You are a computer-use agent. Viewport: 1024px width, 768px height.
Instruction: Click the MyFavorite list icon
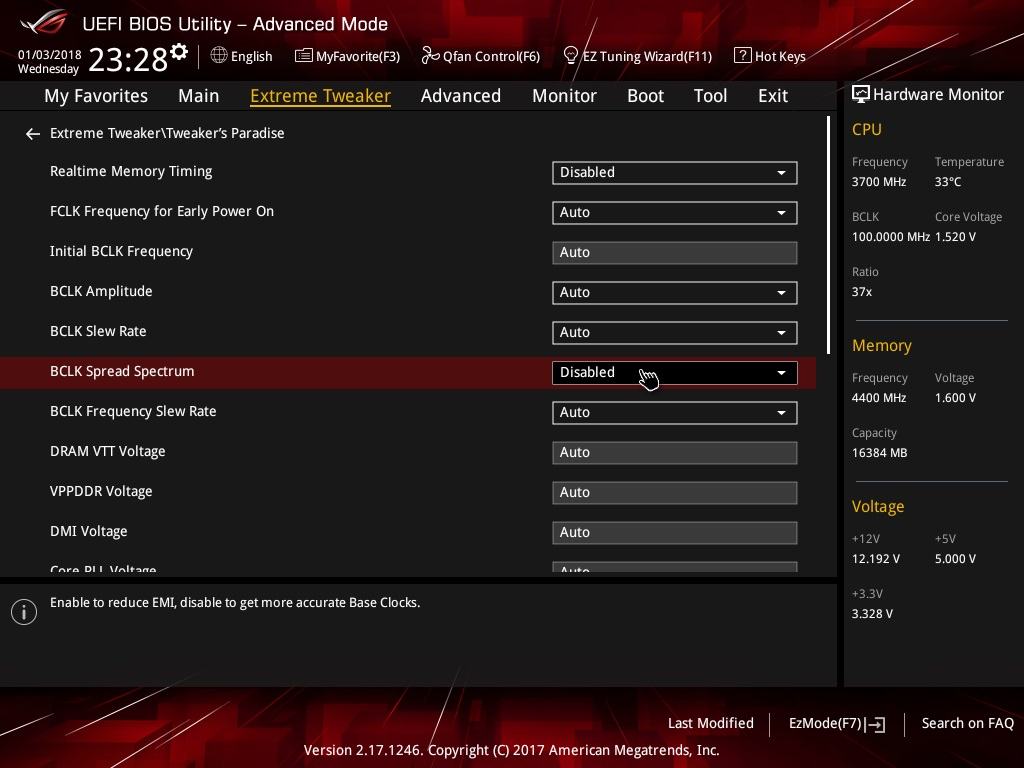click(303, 56)
